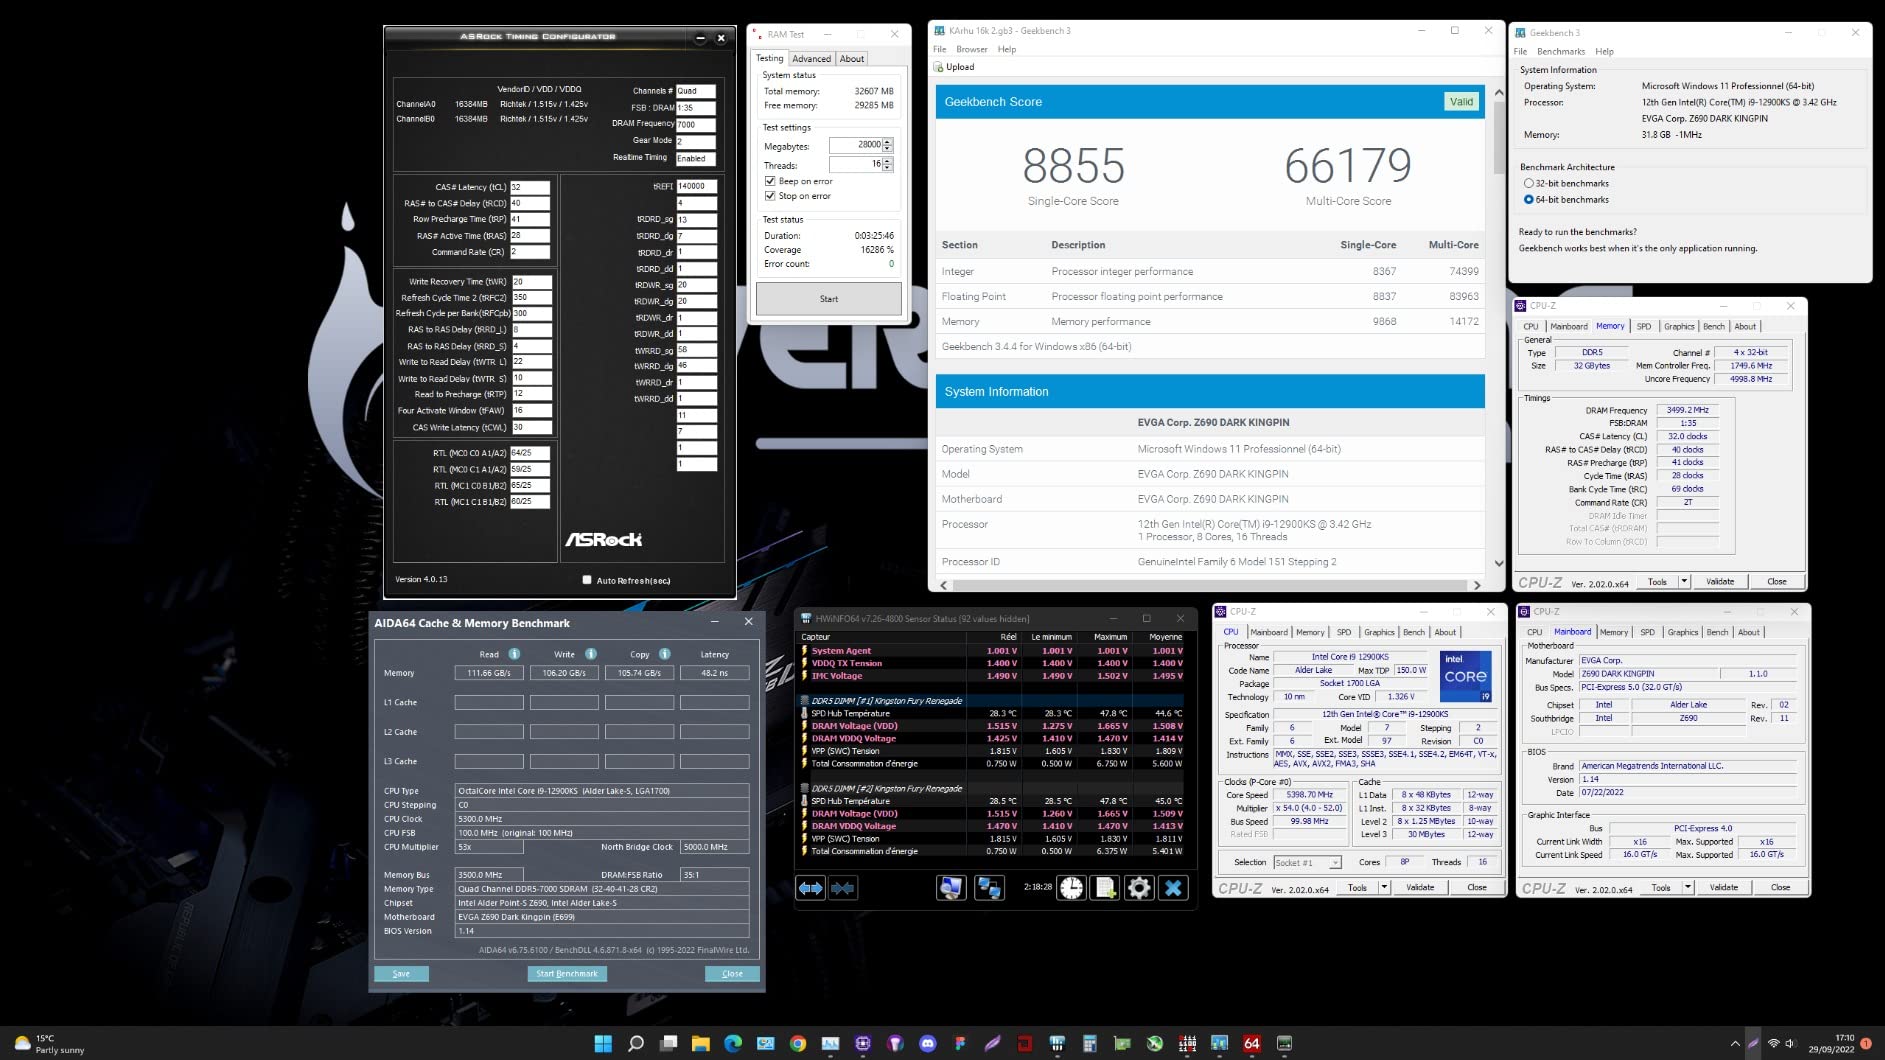The image size is (1885, 1060).
Task: Open HWiNFO settings gear icon
Action: [1139, 888]
